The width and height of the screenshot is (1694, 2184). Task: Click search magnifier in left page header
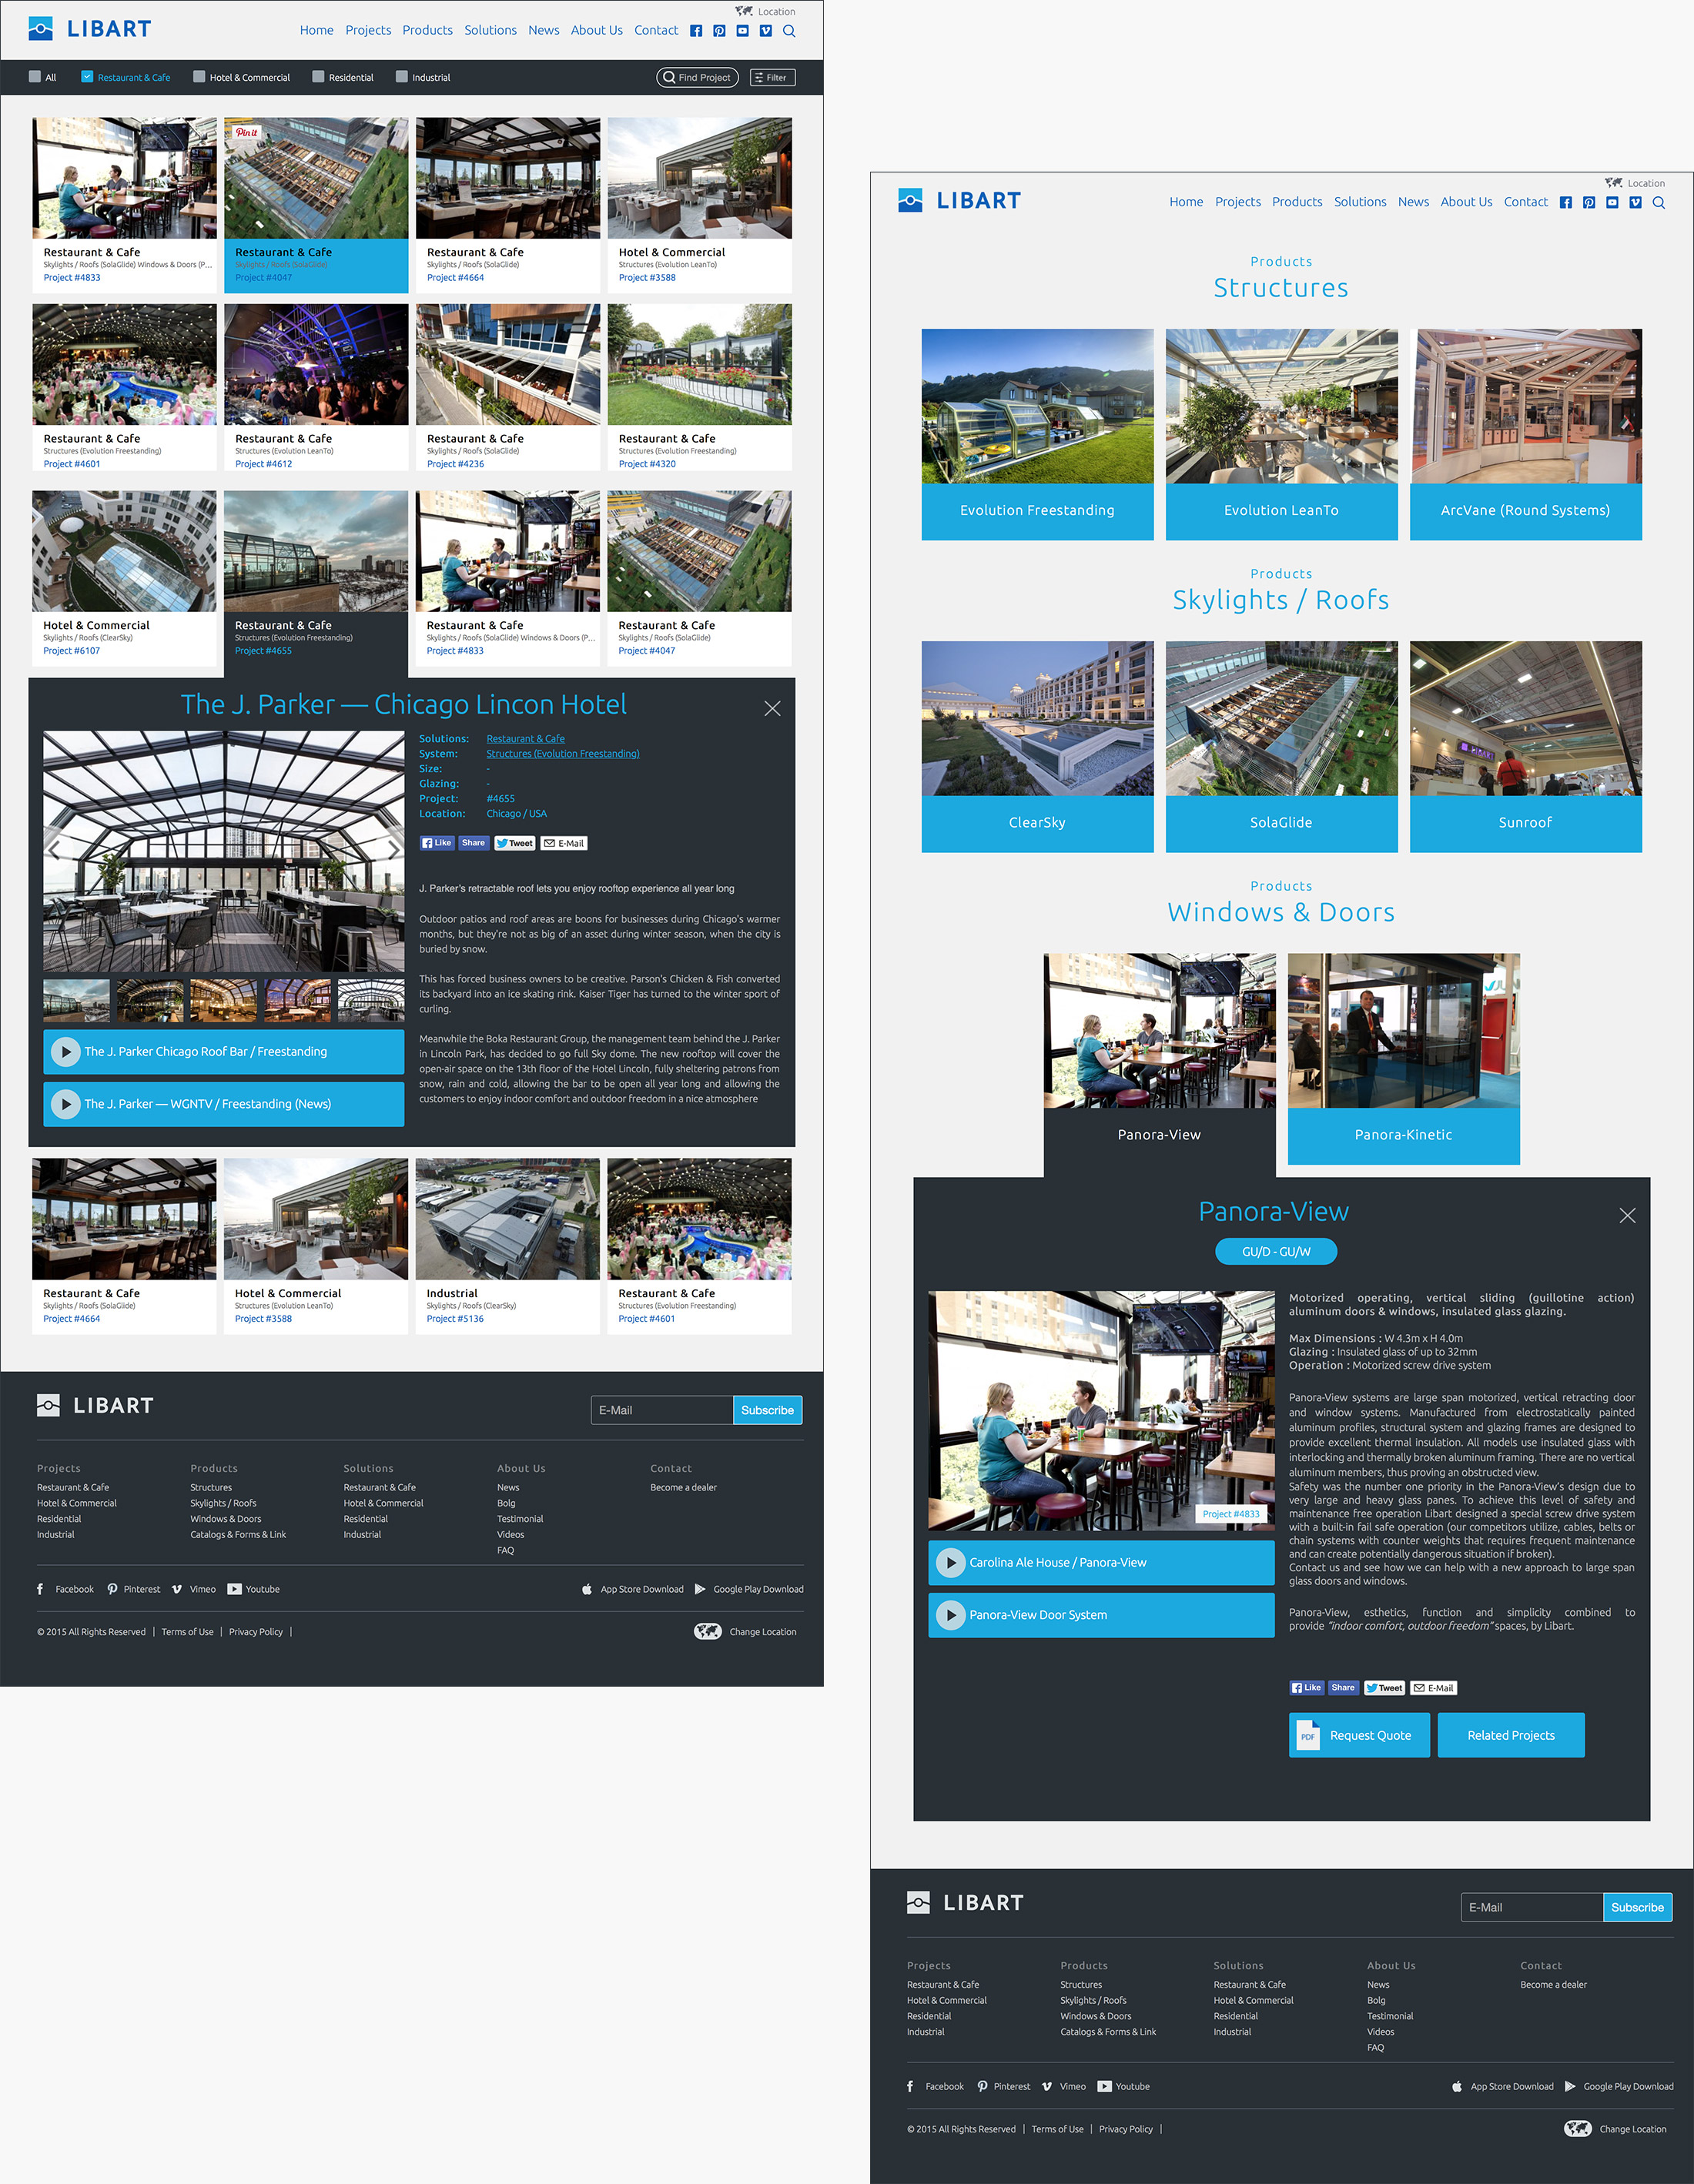tap(789, 31)
